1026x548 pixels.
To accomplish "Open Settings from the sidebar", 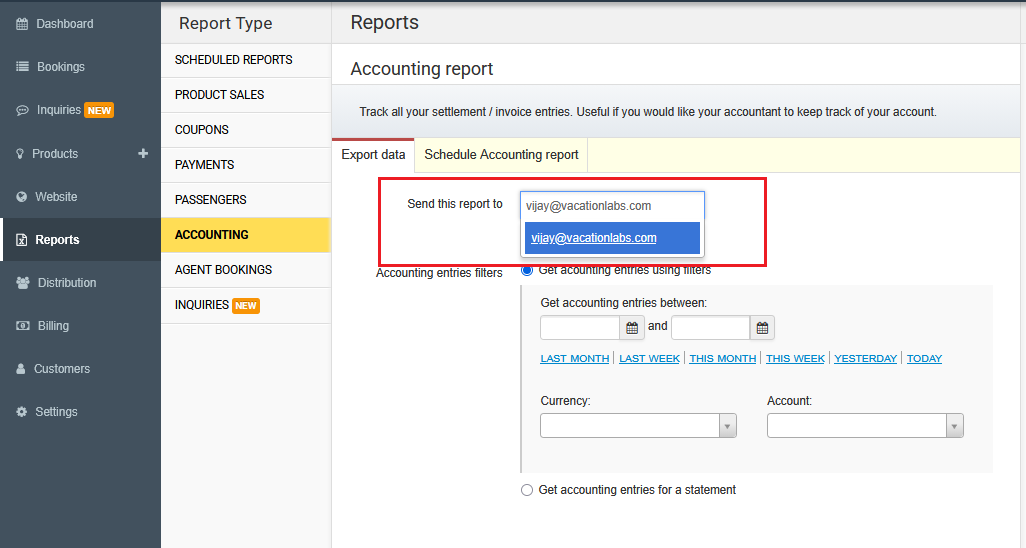I will point(56,412).
